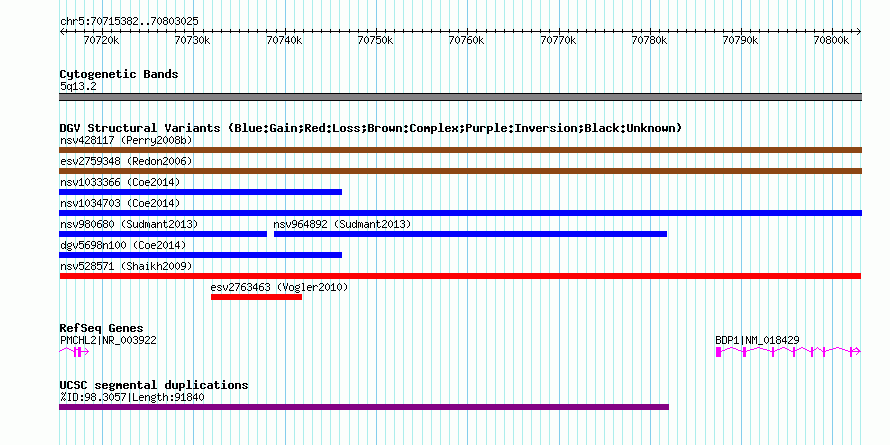890x445 pixels.
Task: Open variant label nsv428117 (Perry2008b)
Action: point(126,140)
